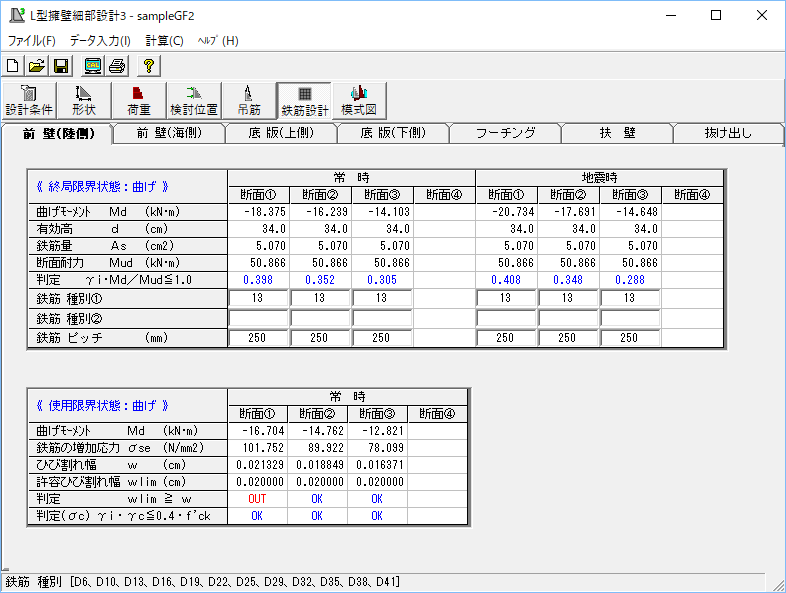Click 鉄筋ピッチ 250 field for 常時 断面③
Screen dimensions: 786x593
382,338
